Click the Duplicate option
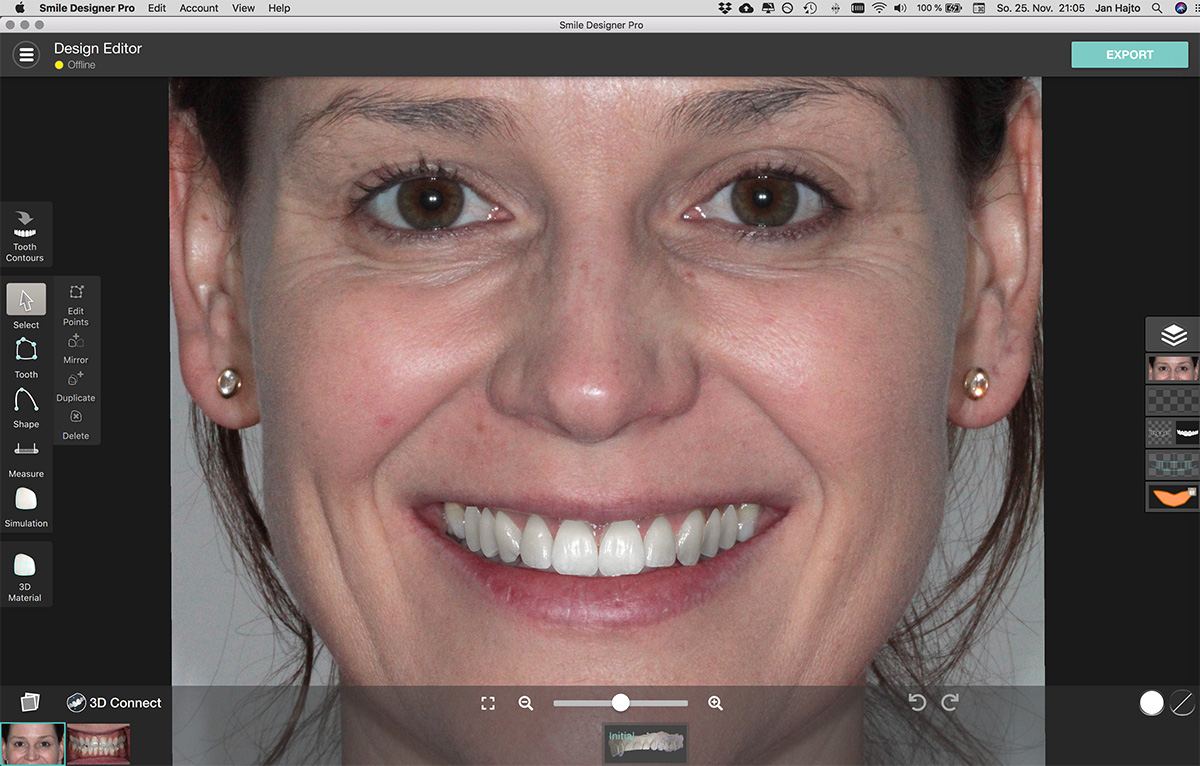1200x766 pixels. tap(76, 386)
